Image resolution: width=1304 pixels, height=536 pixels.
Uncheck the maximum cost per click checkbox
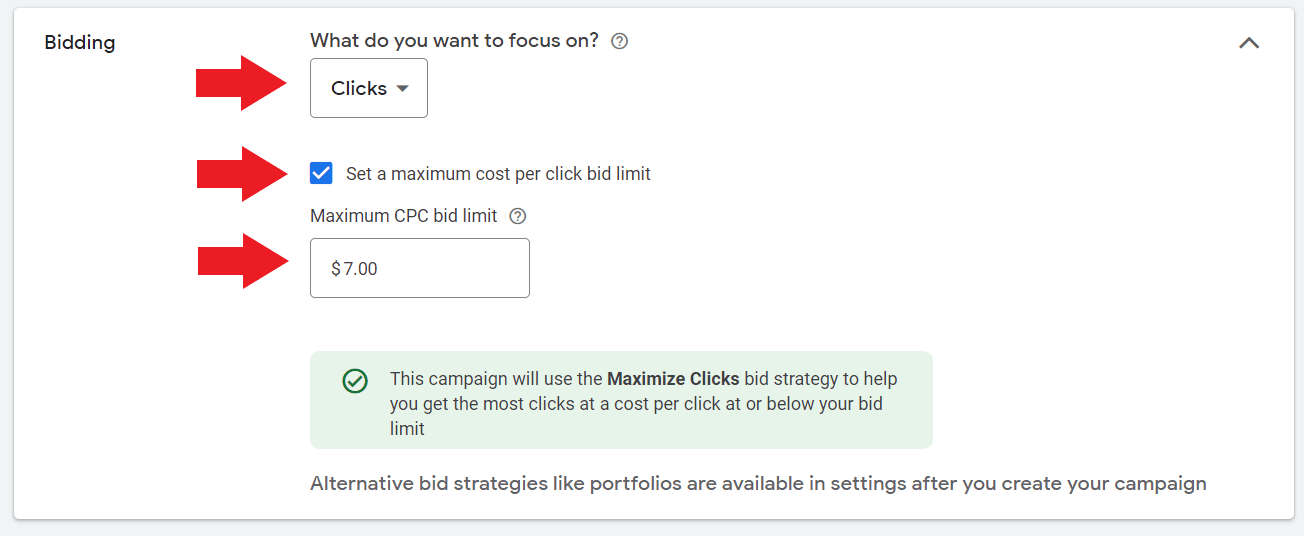[321, 174]
